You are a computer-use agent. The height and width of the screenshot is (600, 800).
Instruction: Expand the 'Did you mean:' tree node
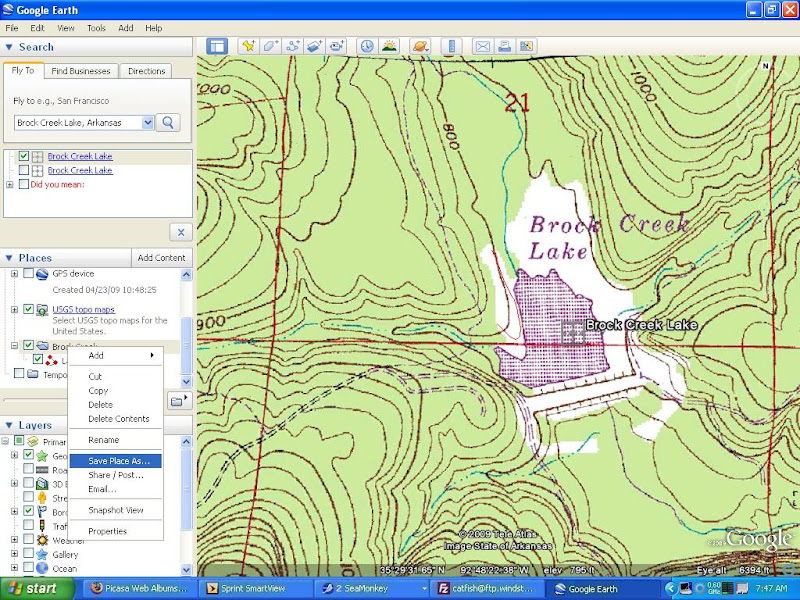[x=10, y=184]
